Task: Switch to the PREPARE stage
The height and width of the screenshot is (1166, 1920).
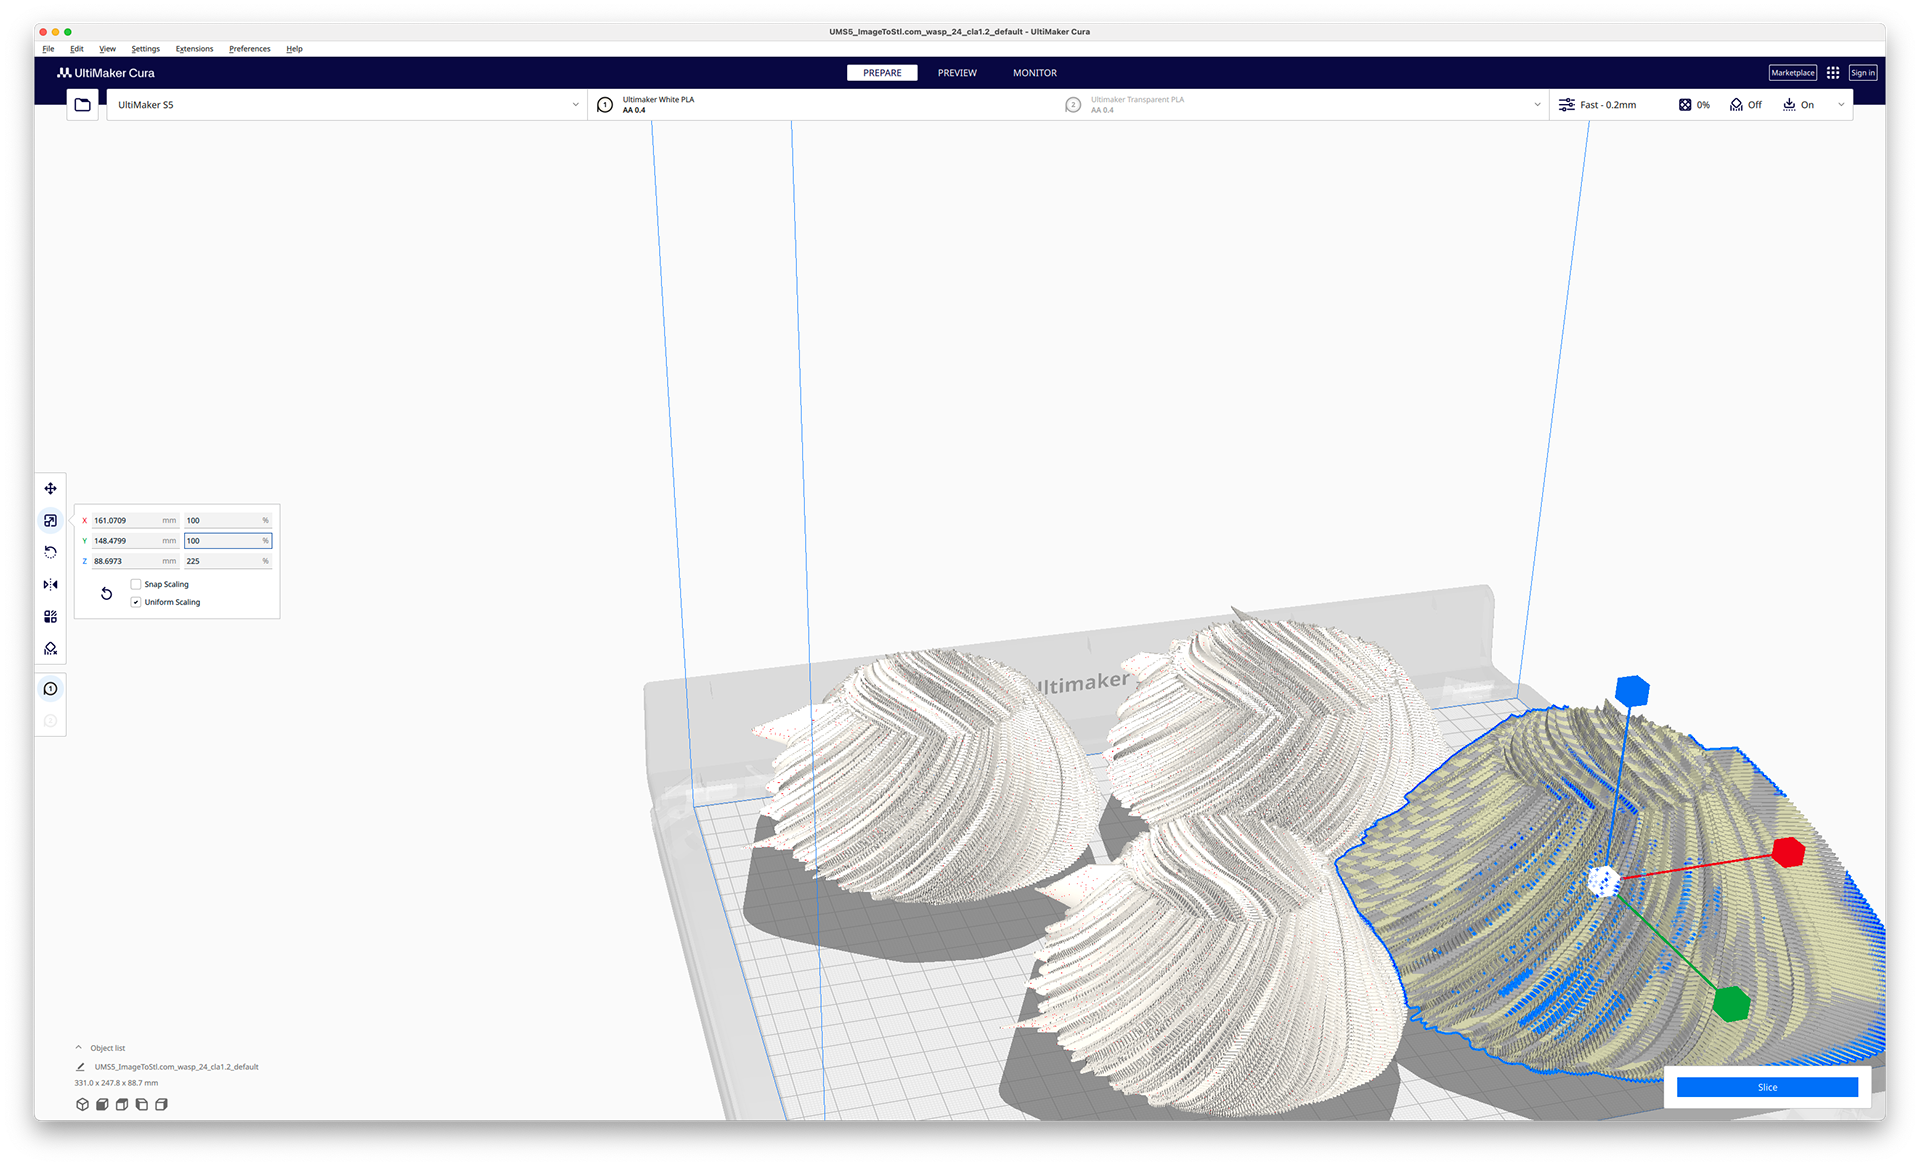Action: pyautogui.click(x=882, y=73)
